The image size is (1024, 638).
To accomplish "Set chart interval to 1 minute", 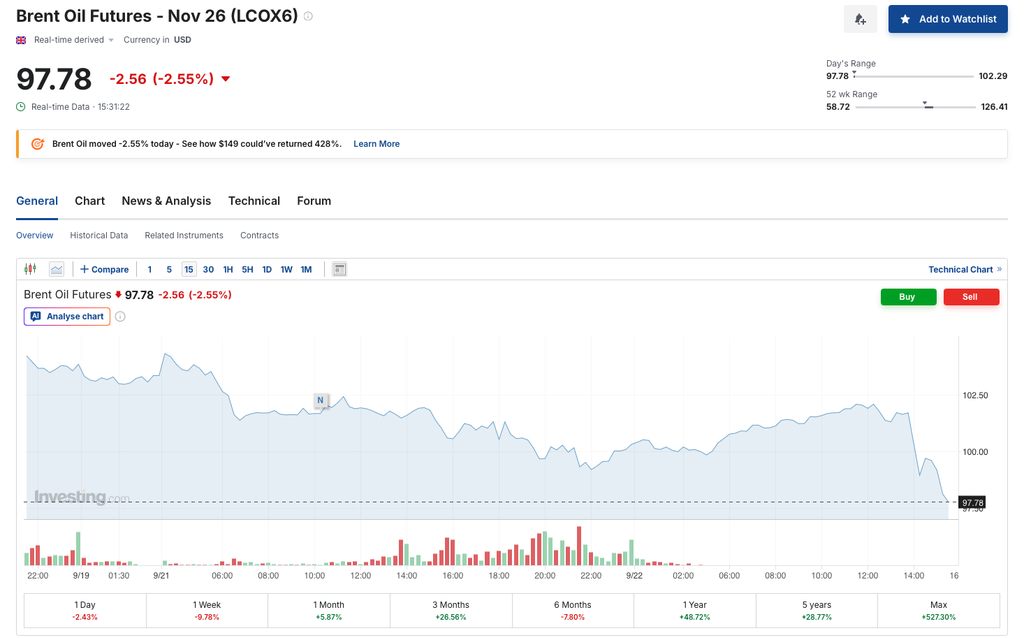I will (x=150, y=269).
